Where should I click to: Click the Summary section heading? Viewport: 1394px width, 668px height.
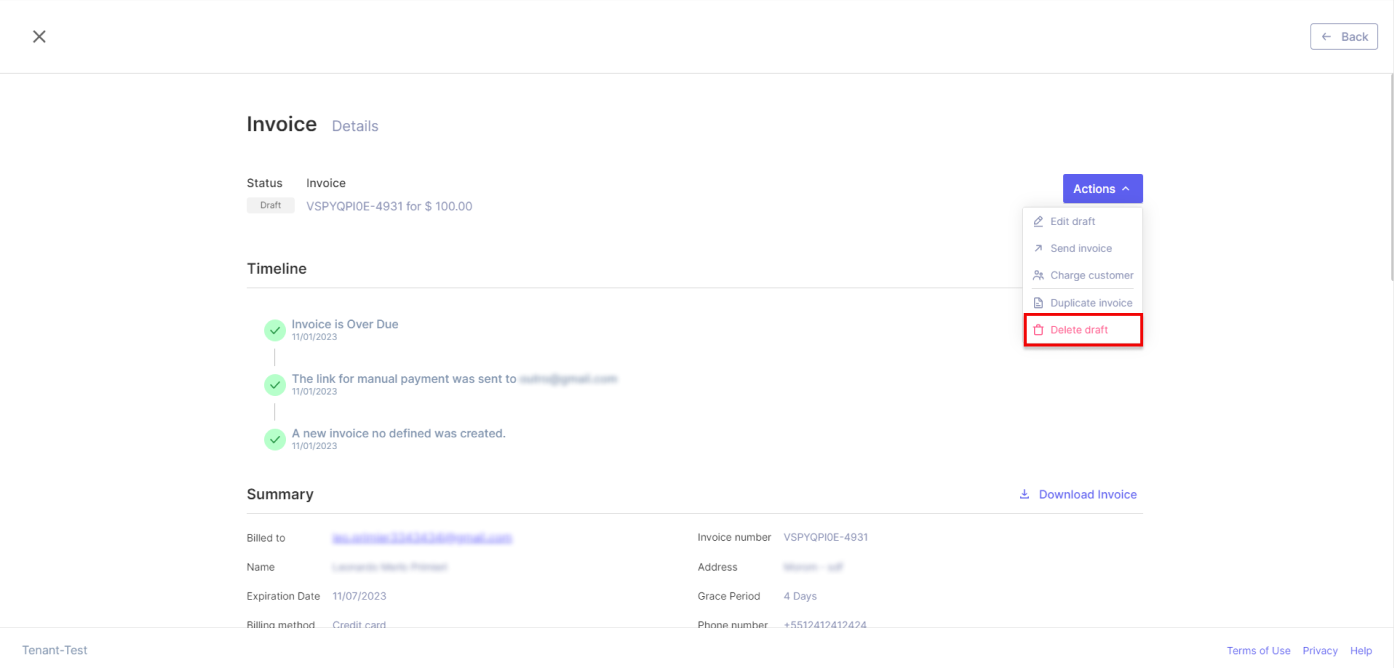(x=280, y=494)
